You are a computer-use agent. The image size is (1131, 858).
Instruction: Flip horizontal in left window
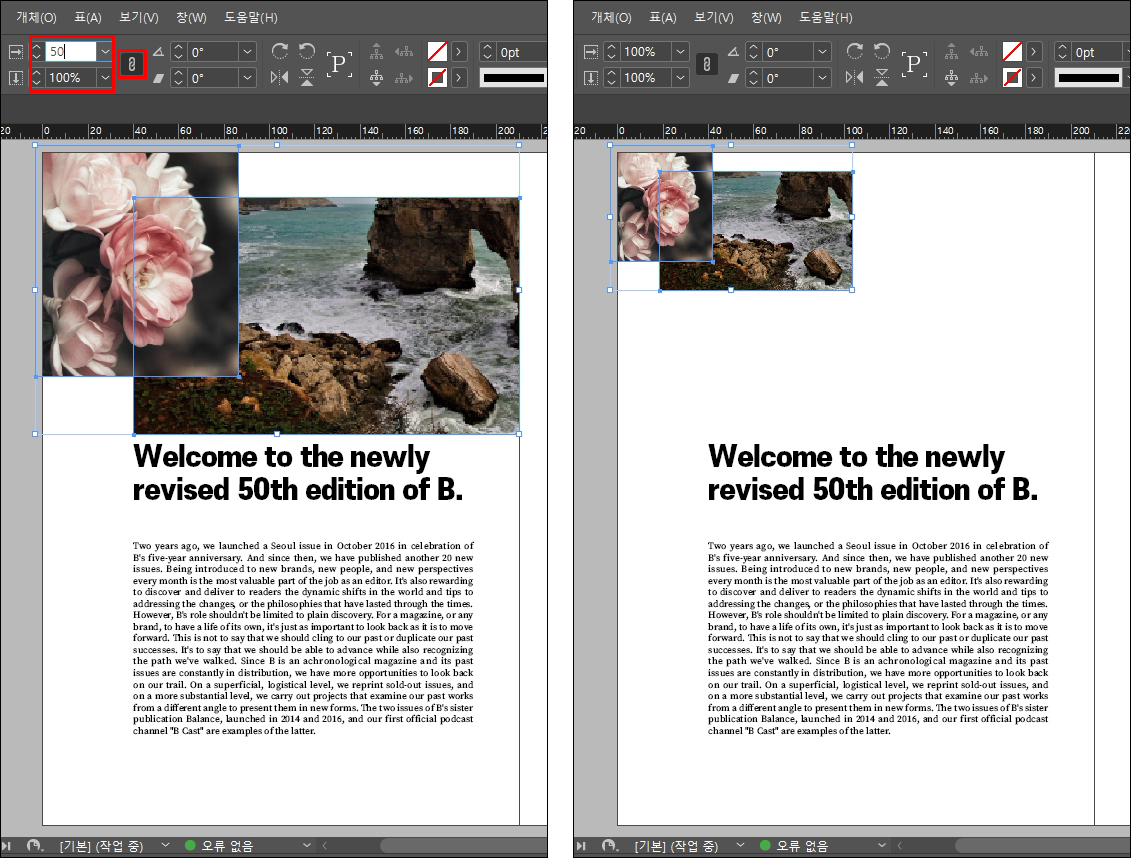pyautogui.click(x=279, y=77)
